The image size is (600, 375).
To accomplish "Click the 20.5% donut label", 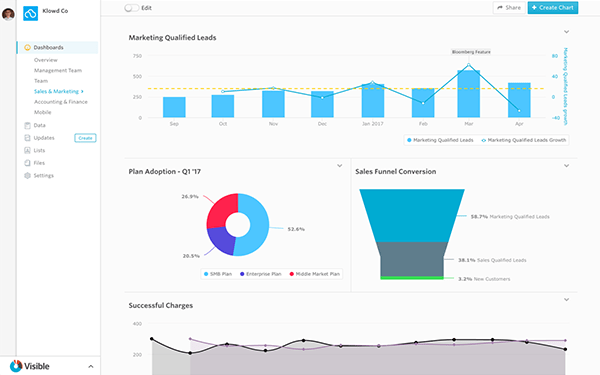I will (191, 256).
